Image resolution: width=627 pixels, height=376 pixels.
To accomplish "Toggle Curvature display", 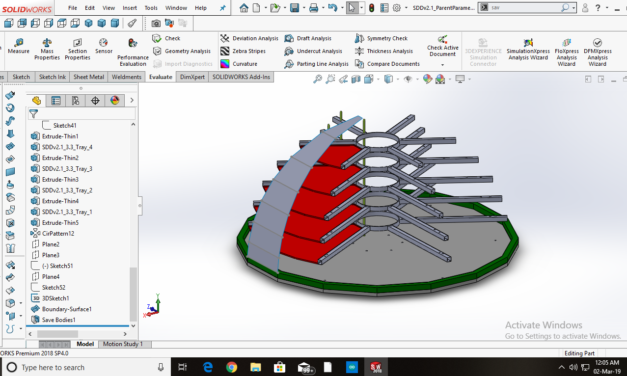I will tap(239, 64).
